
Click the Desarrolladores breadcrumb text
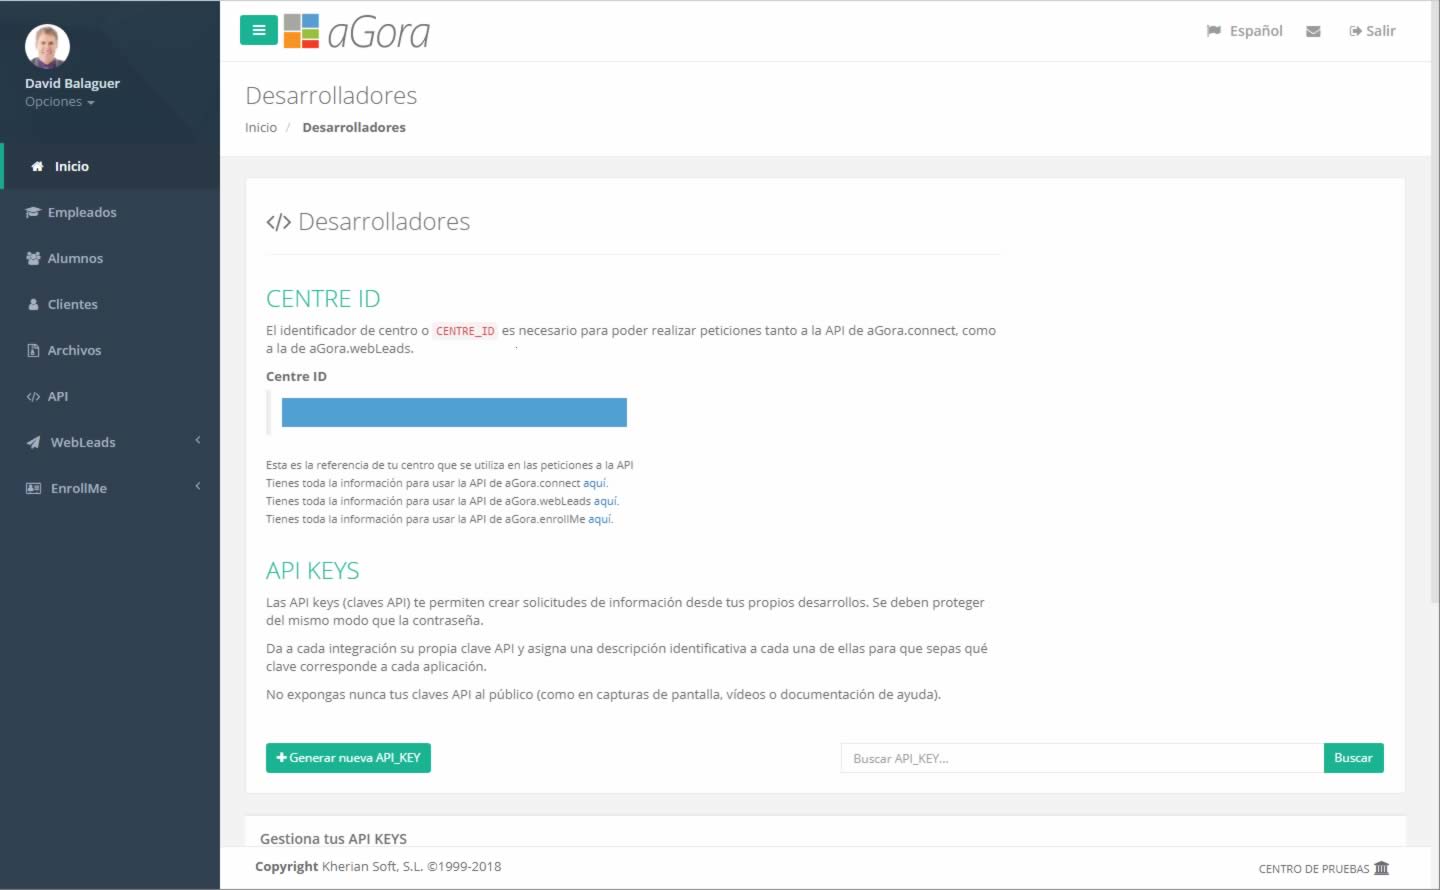click(x=354, y=127)
